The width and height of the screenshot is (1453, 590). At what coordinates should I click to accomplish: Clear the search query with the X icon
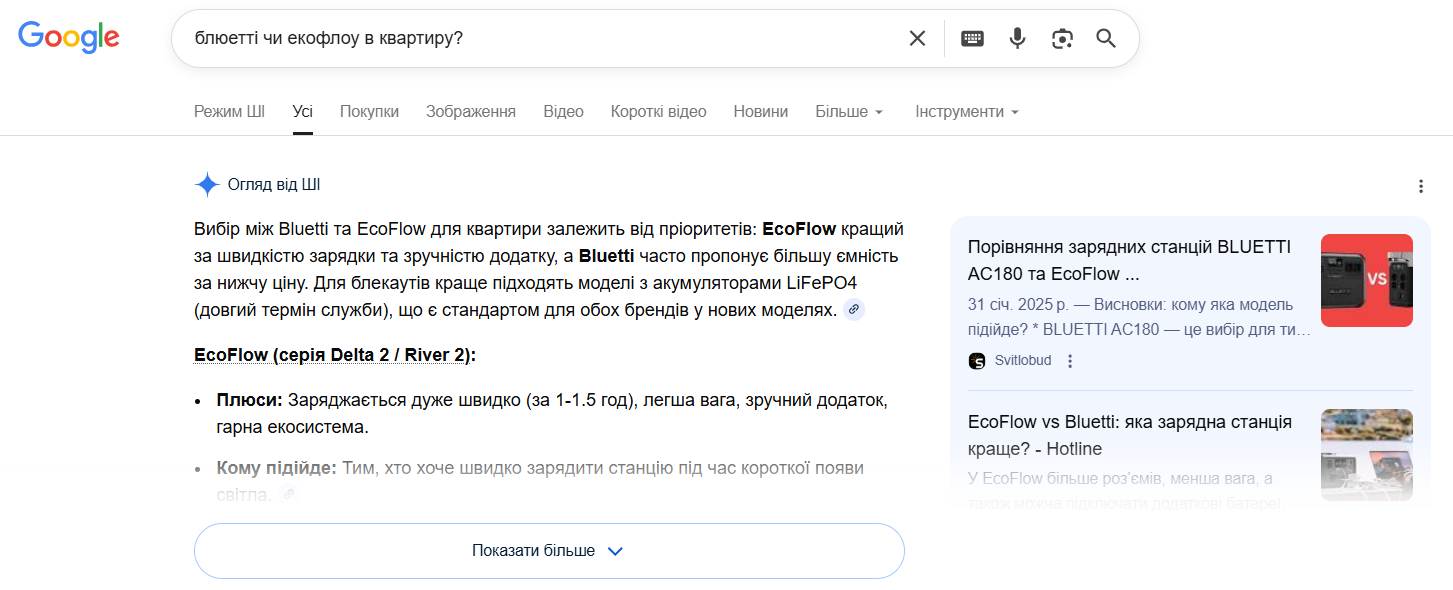917,37
